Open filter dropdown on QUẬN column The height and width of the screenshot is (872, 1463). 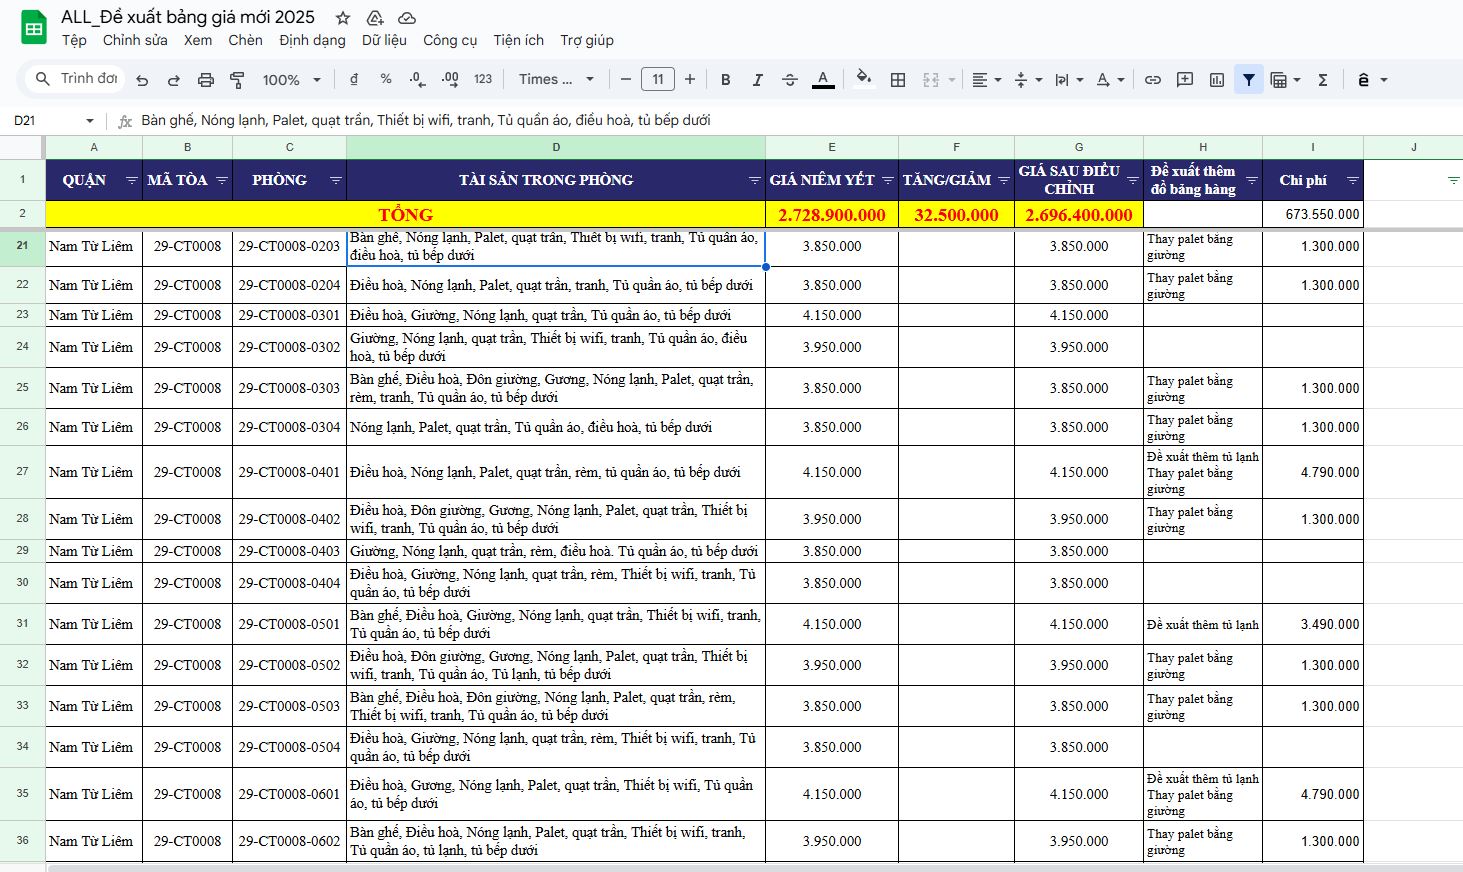(131, 180)
